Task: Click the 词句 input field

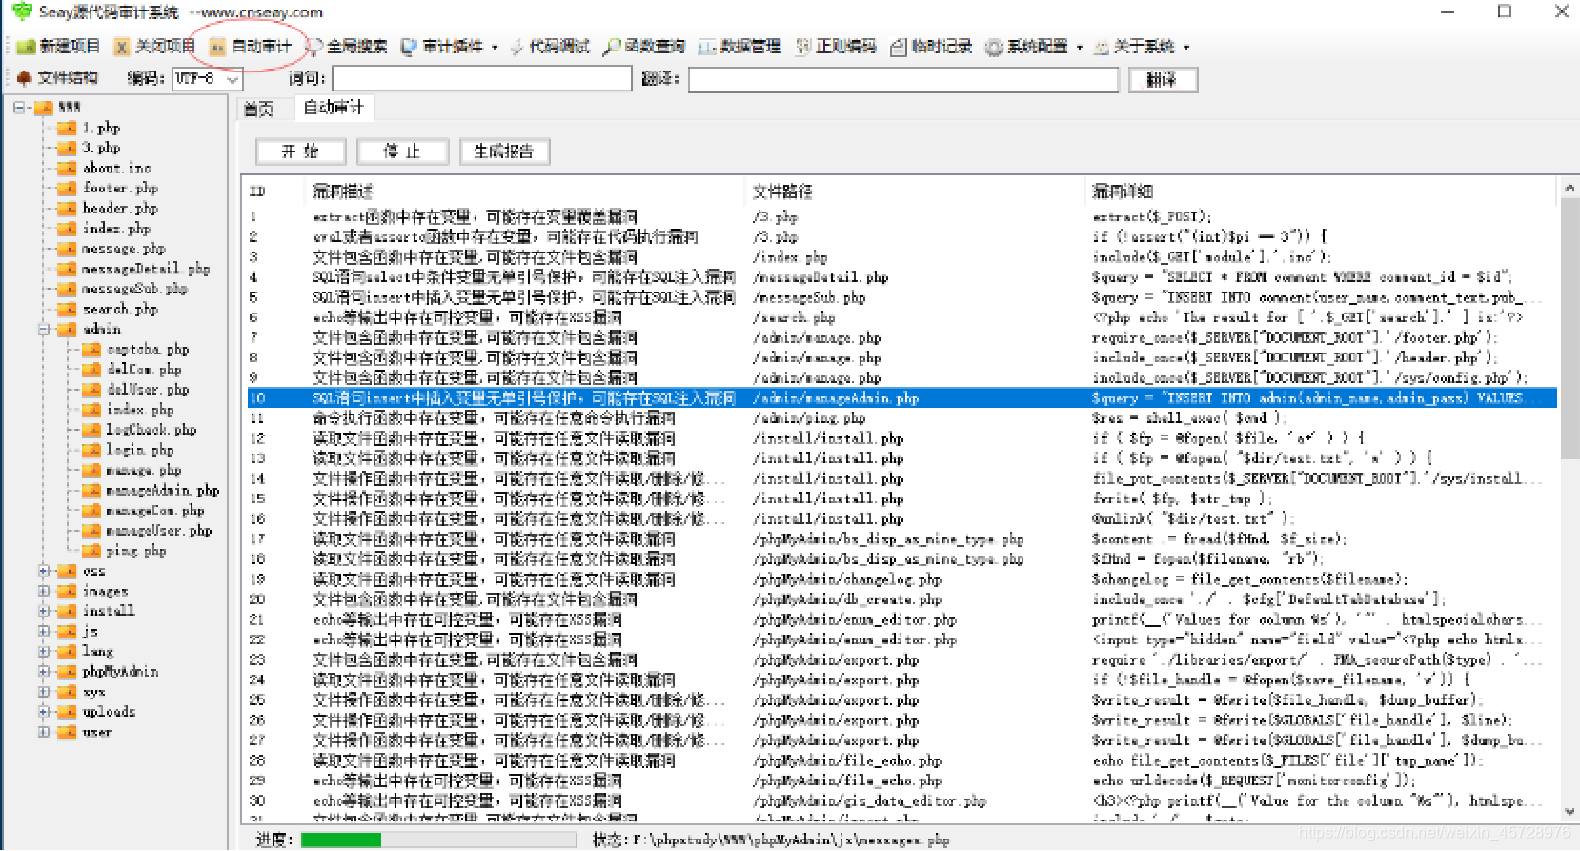Action: pos(482,79)
